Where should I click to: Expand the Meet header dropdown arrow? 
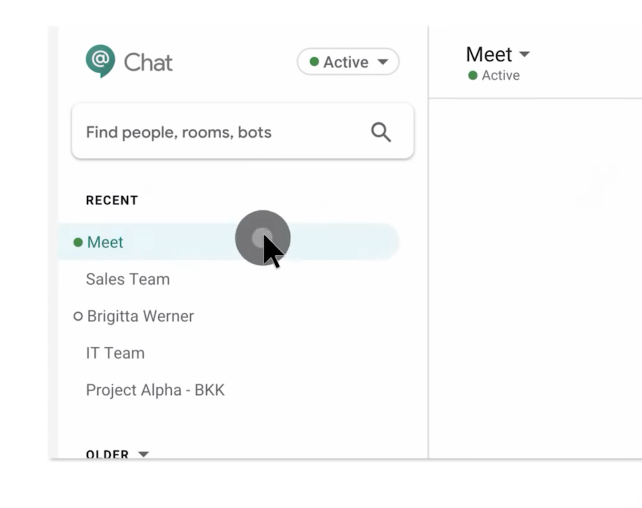tap(524, 54)
